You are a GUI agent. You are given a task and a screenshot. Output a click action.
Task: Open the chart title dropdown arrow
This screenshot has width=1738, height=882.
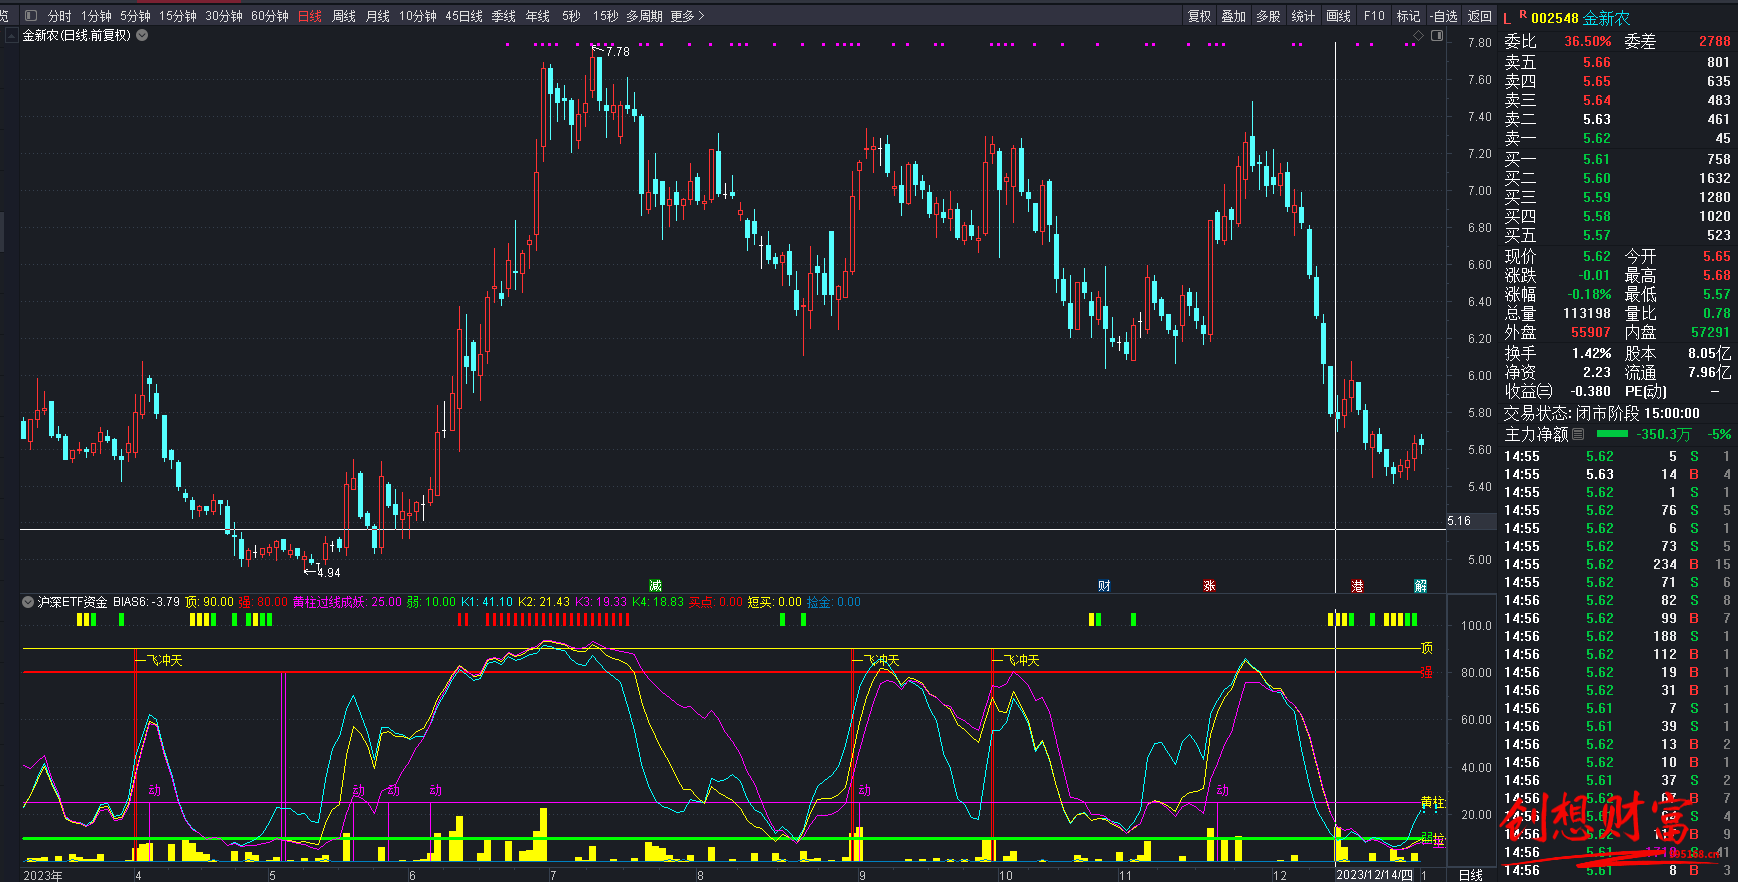[x=142, y=35]
